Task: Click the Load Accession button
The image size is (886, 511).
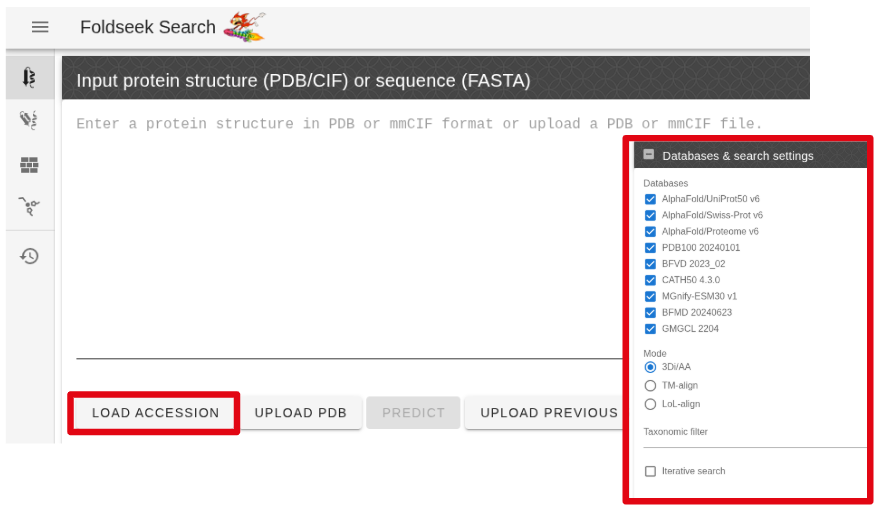Action: click(x=155, y=413)
